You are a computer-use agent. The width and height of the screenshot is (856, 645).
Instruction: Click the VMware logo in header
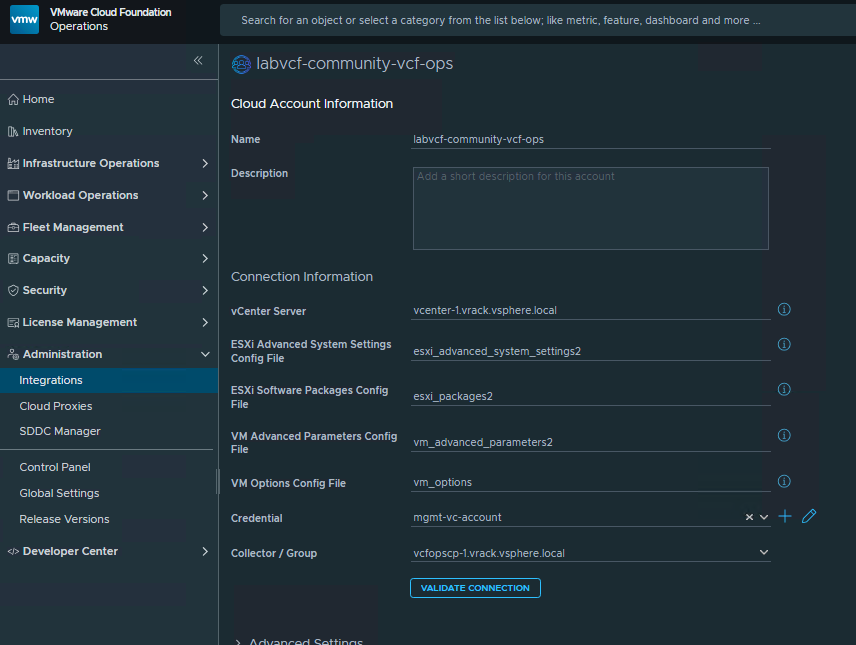coord(25,19)
